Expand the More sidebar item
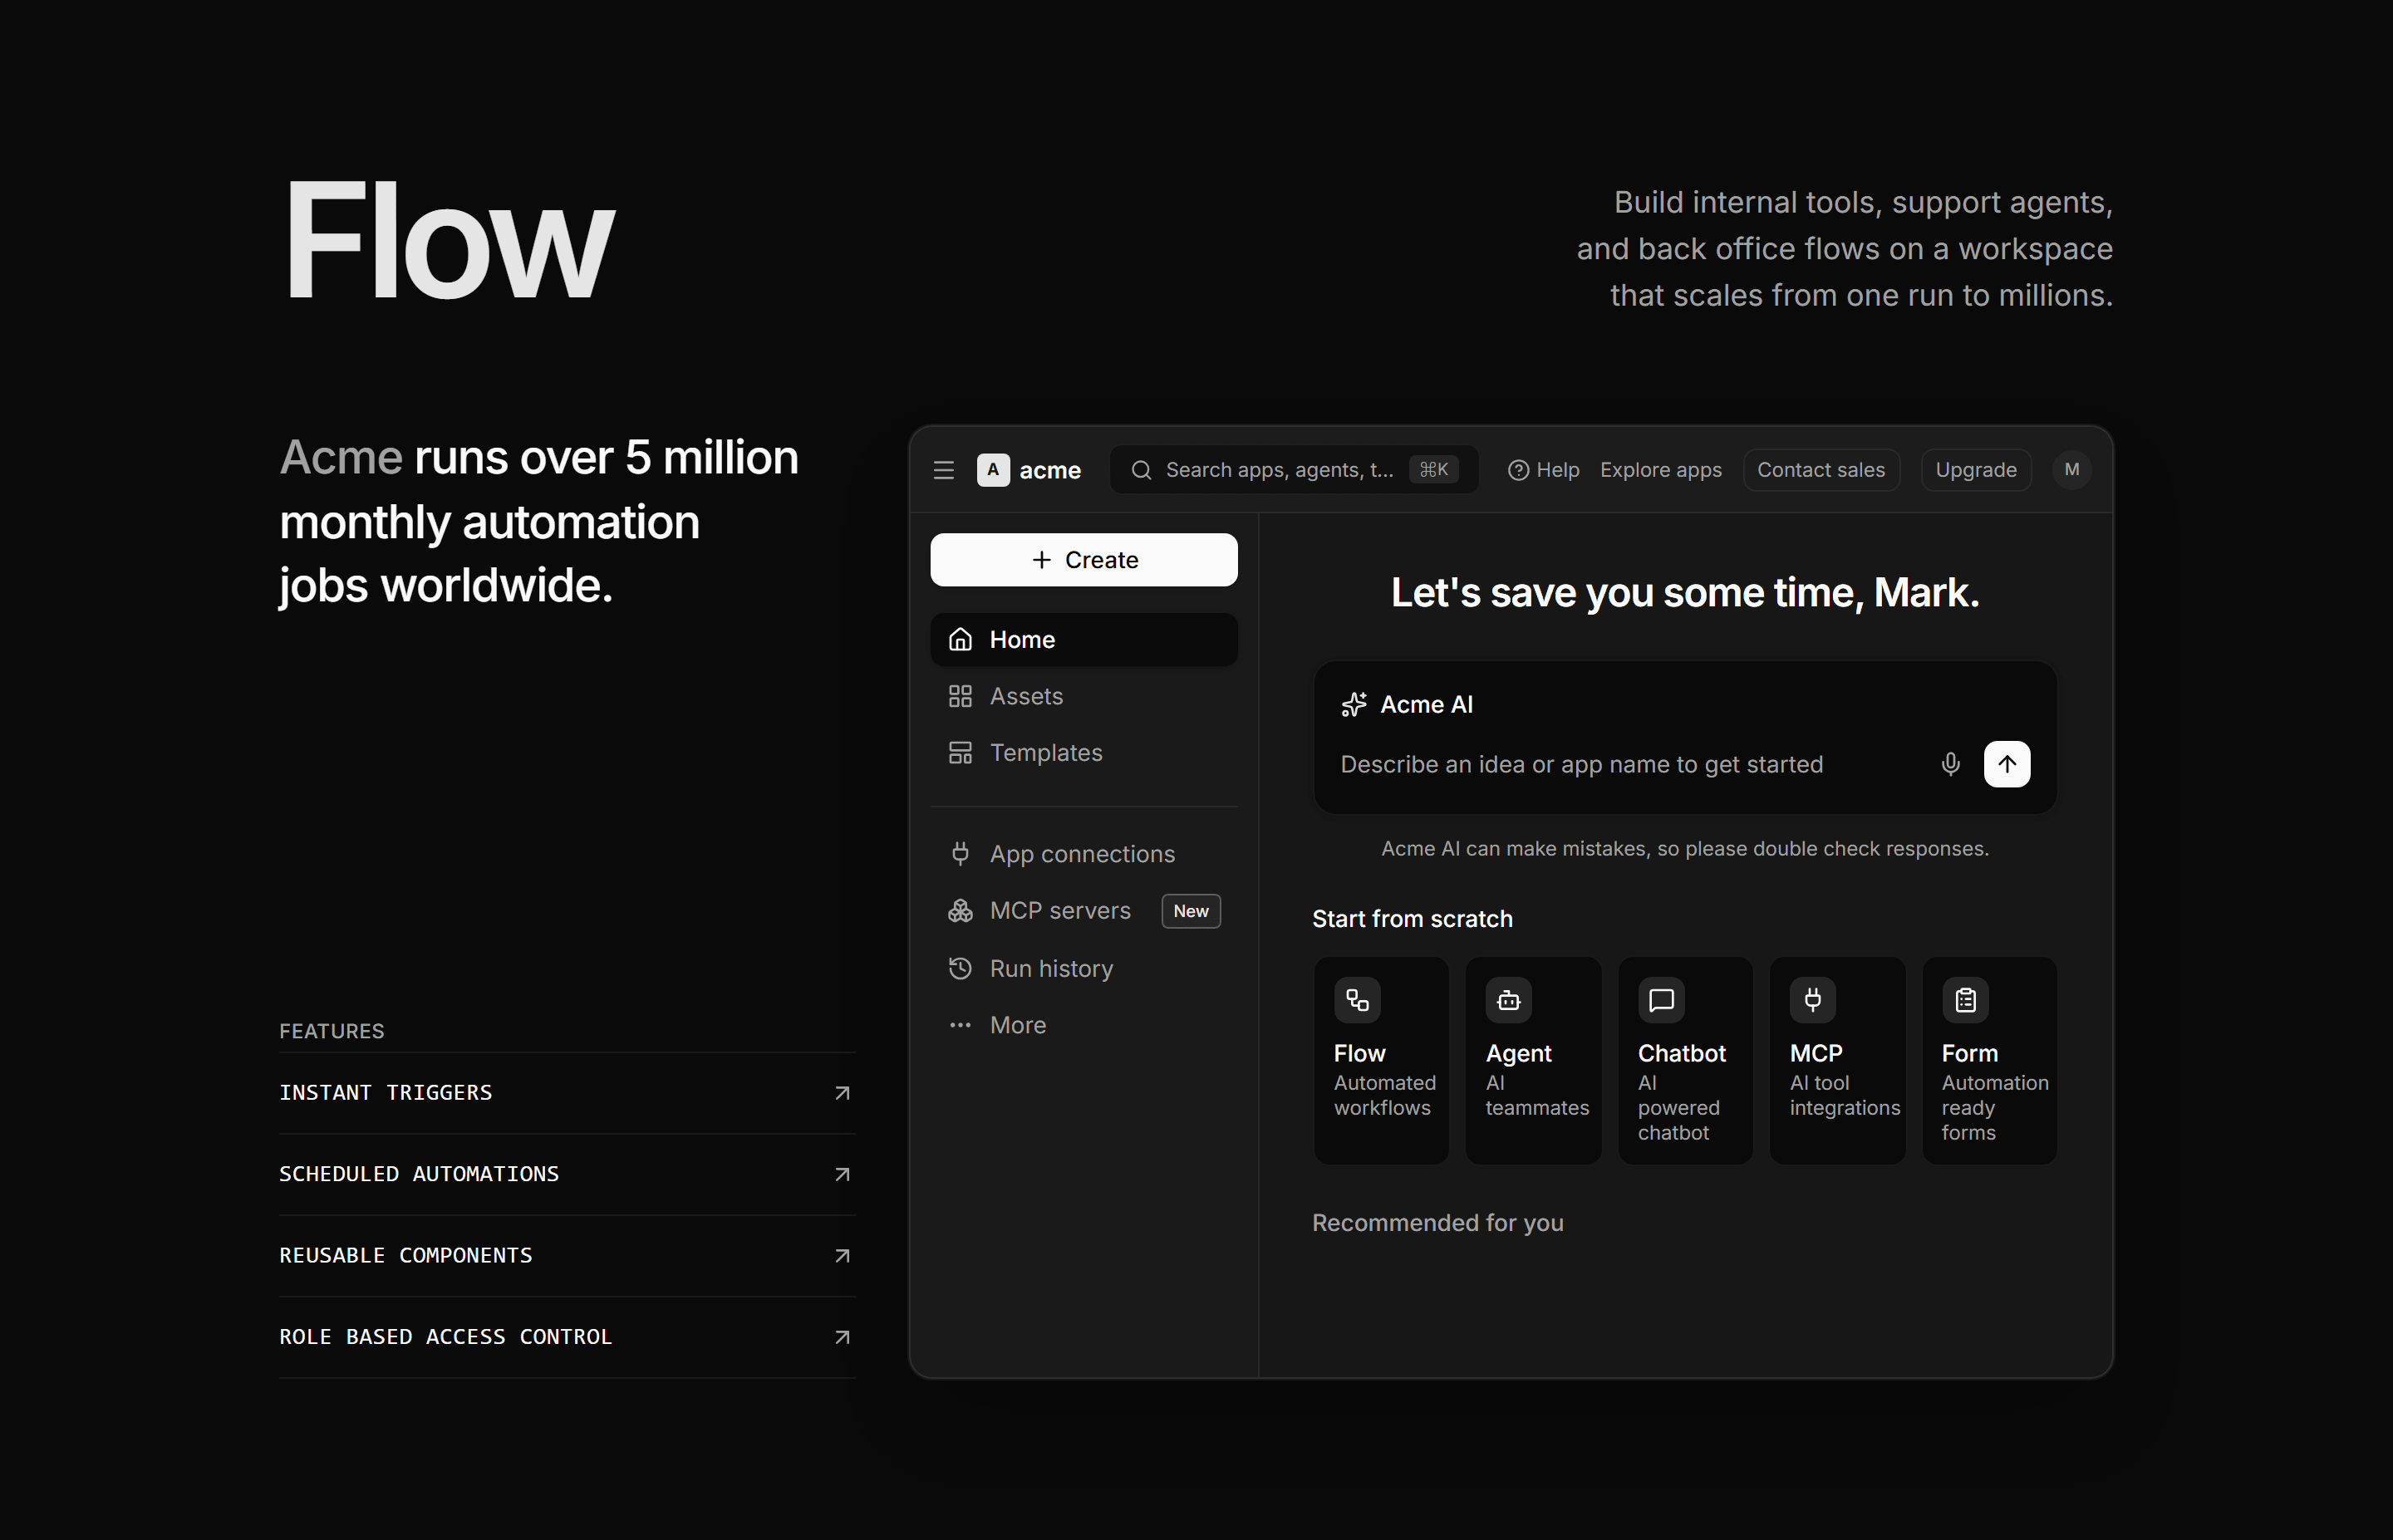 pyautogui.click(x=1084, y=1025)
